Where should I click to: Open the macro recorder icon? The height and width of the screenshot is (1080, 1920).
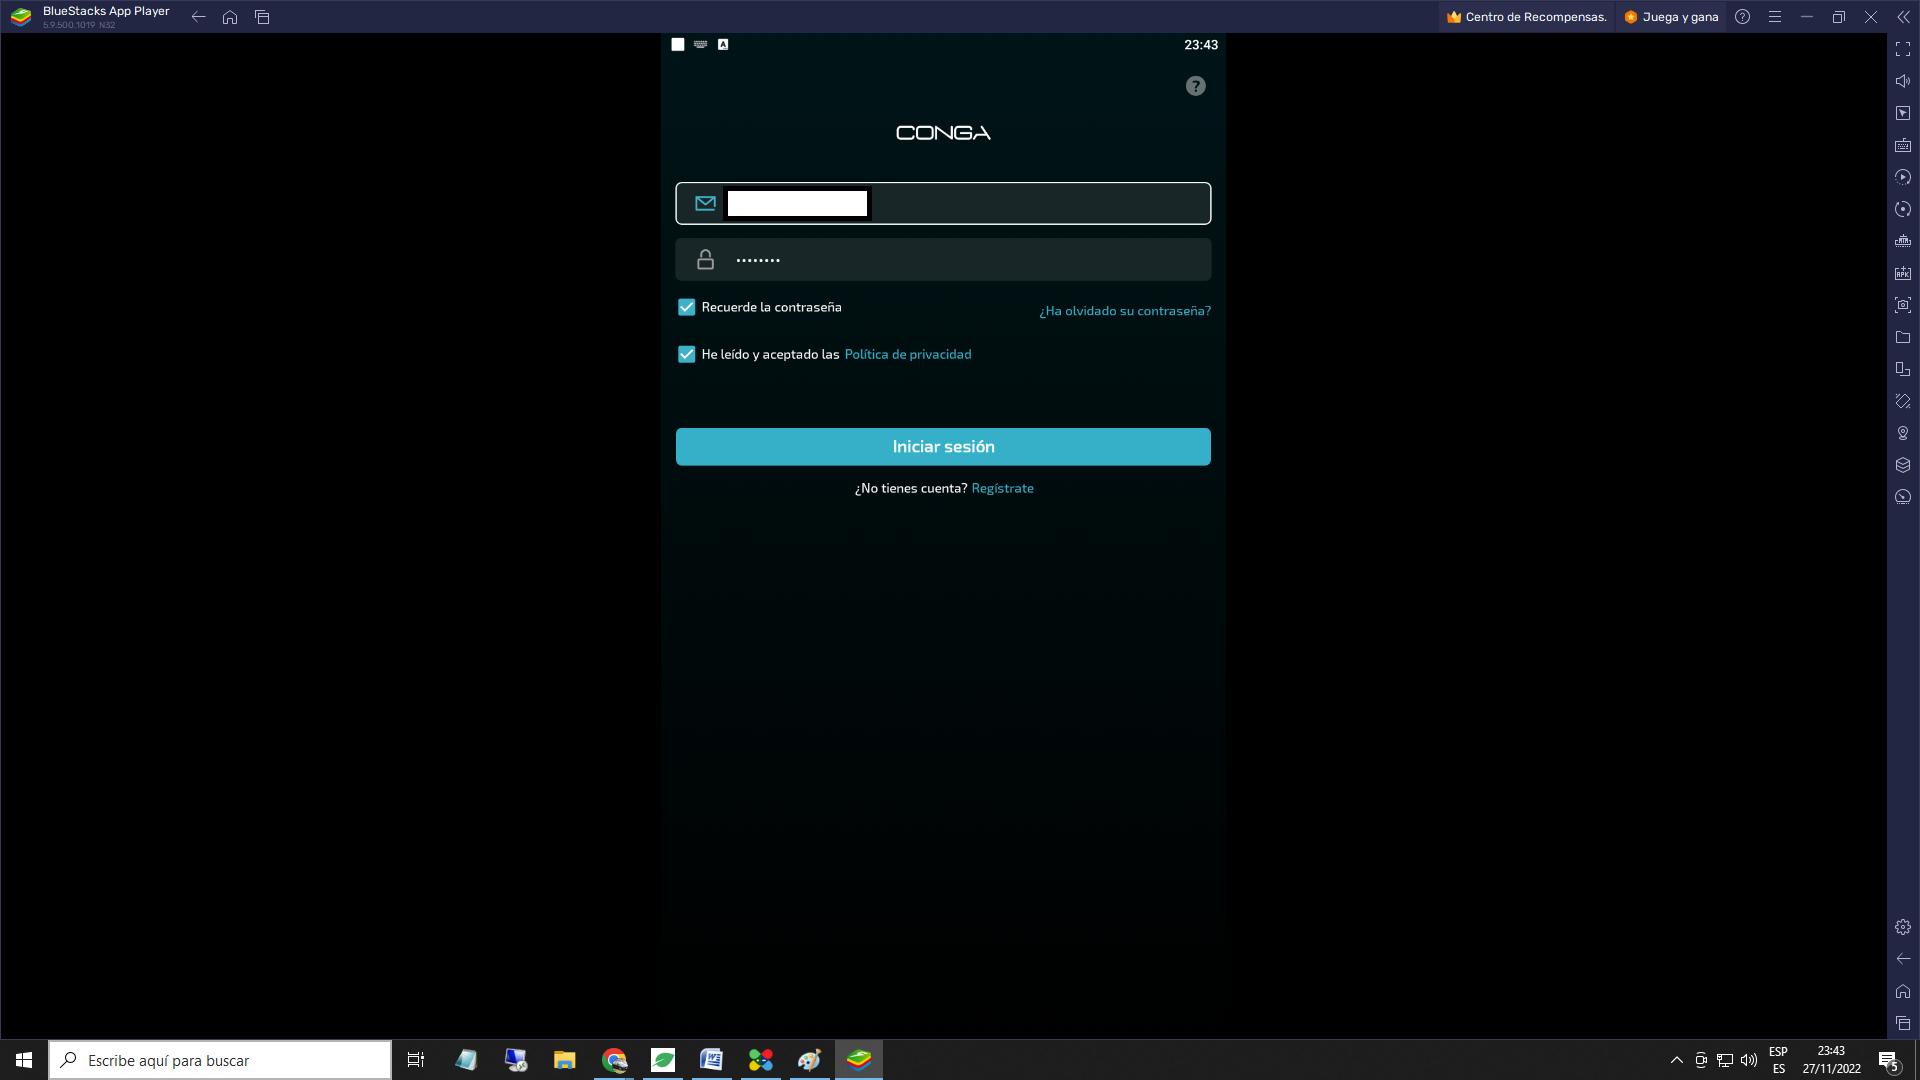[1903, 177]
